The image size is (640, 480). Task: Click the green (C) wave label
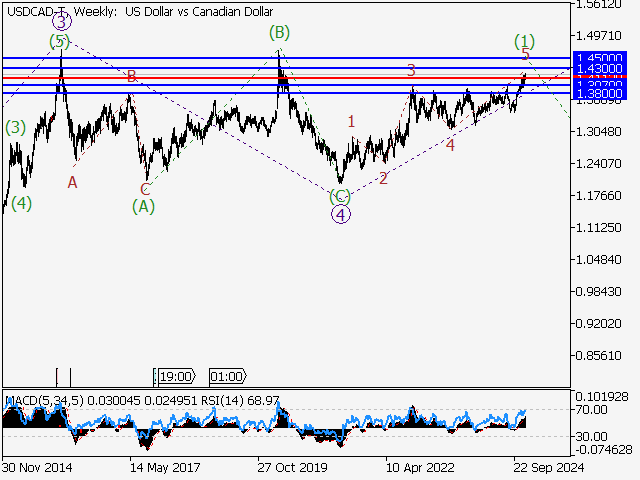(x=340, y=196)
